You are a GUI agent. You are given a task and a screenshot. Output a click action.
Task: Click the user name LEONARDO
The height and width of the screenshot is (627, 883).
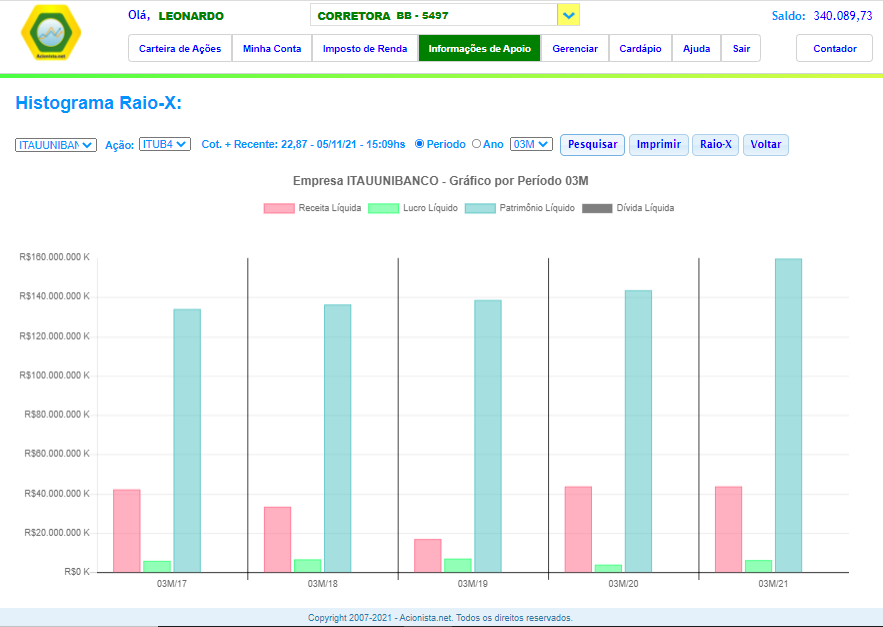pyautogui.click(x=191, y=16)
